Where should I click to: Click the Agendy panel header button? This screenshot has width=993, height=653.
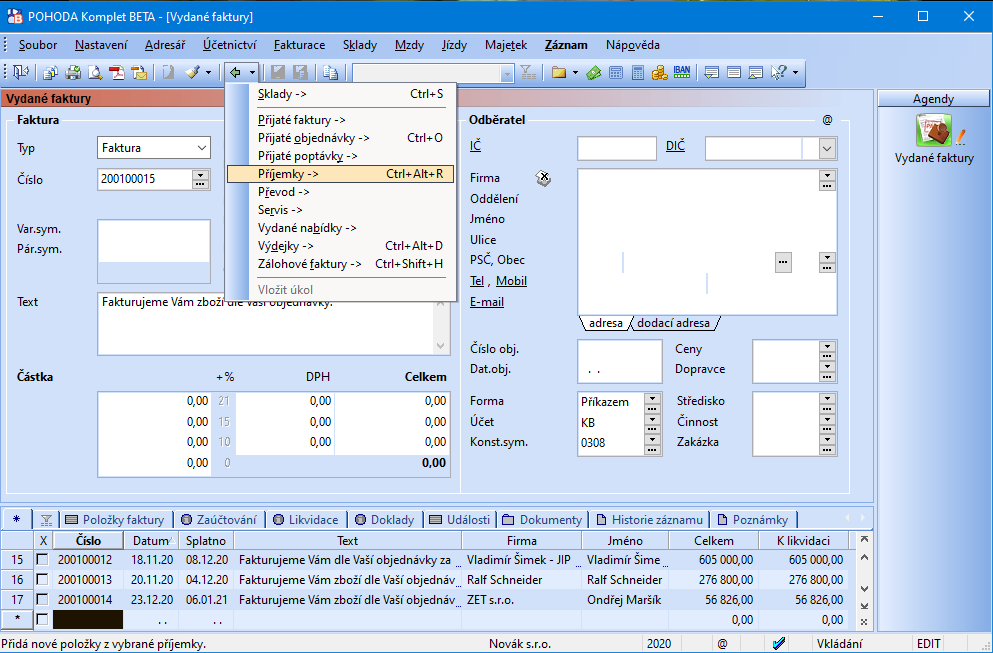click(933, 99)
